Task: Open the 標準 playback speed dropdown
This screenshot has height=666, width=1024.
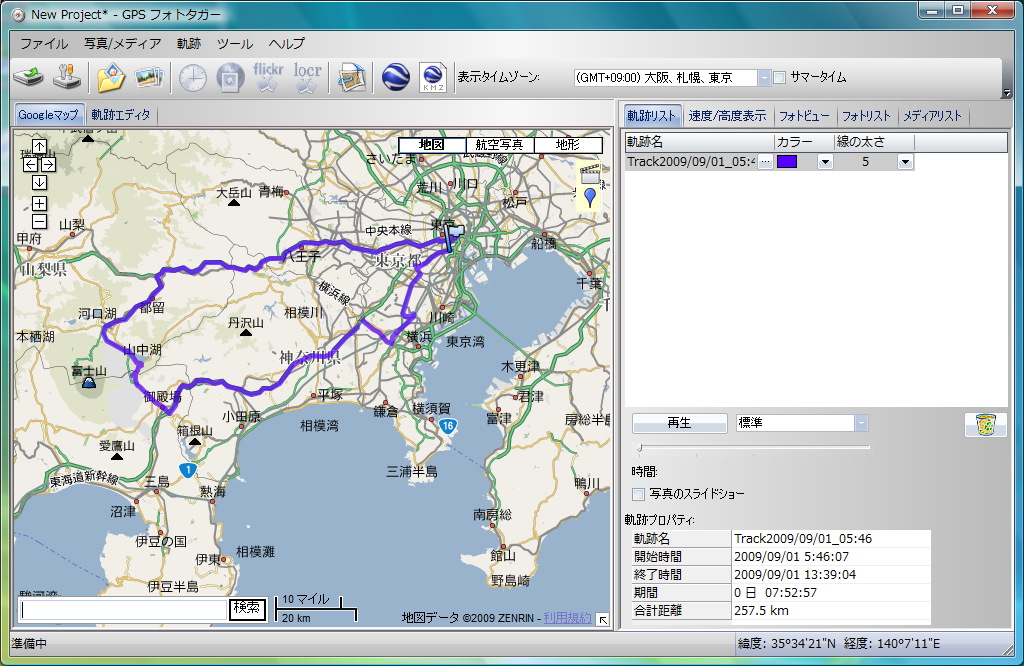Action: (x=862, y=423)
